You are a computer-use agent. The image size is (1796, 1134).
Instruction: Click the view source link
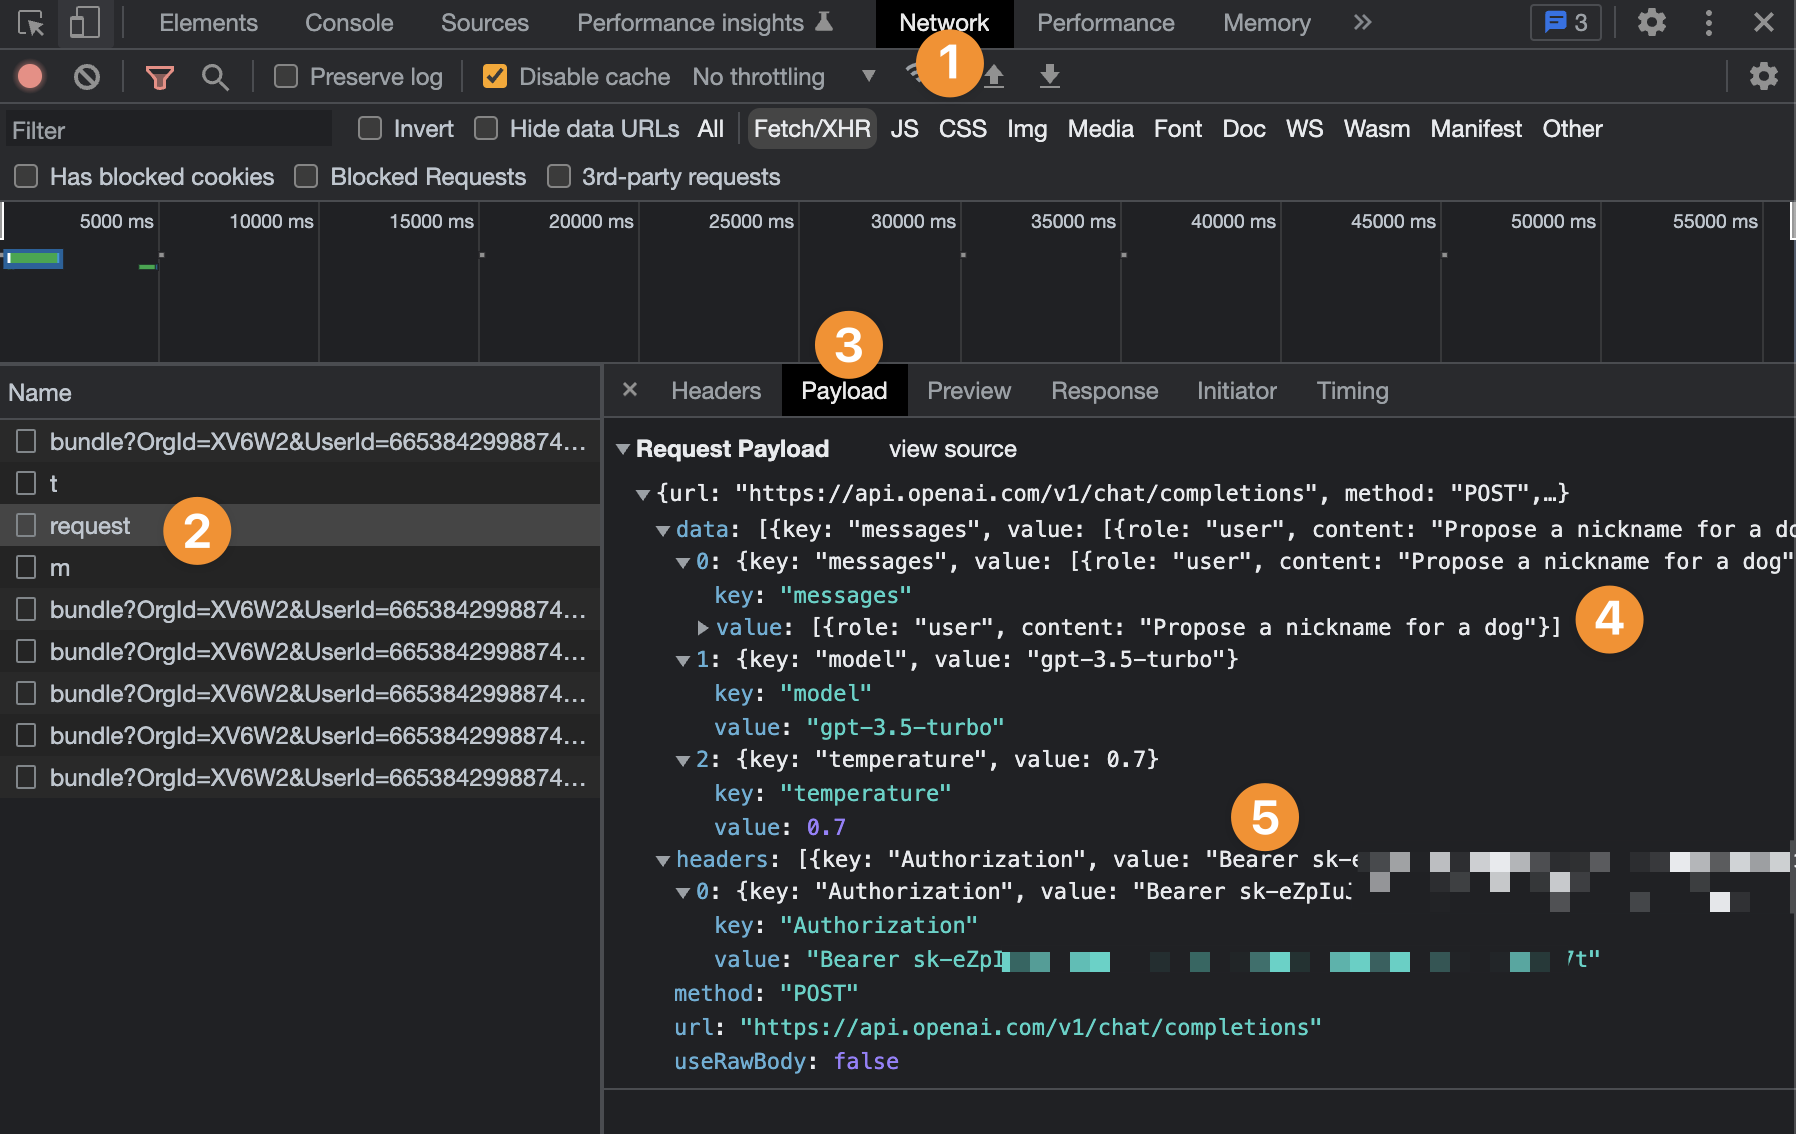(x=951, y=449)
